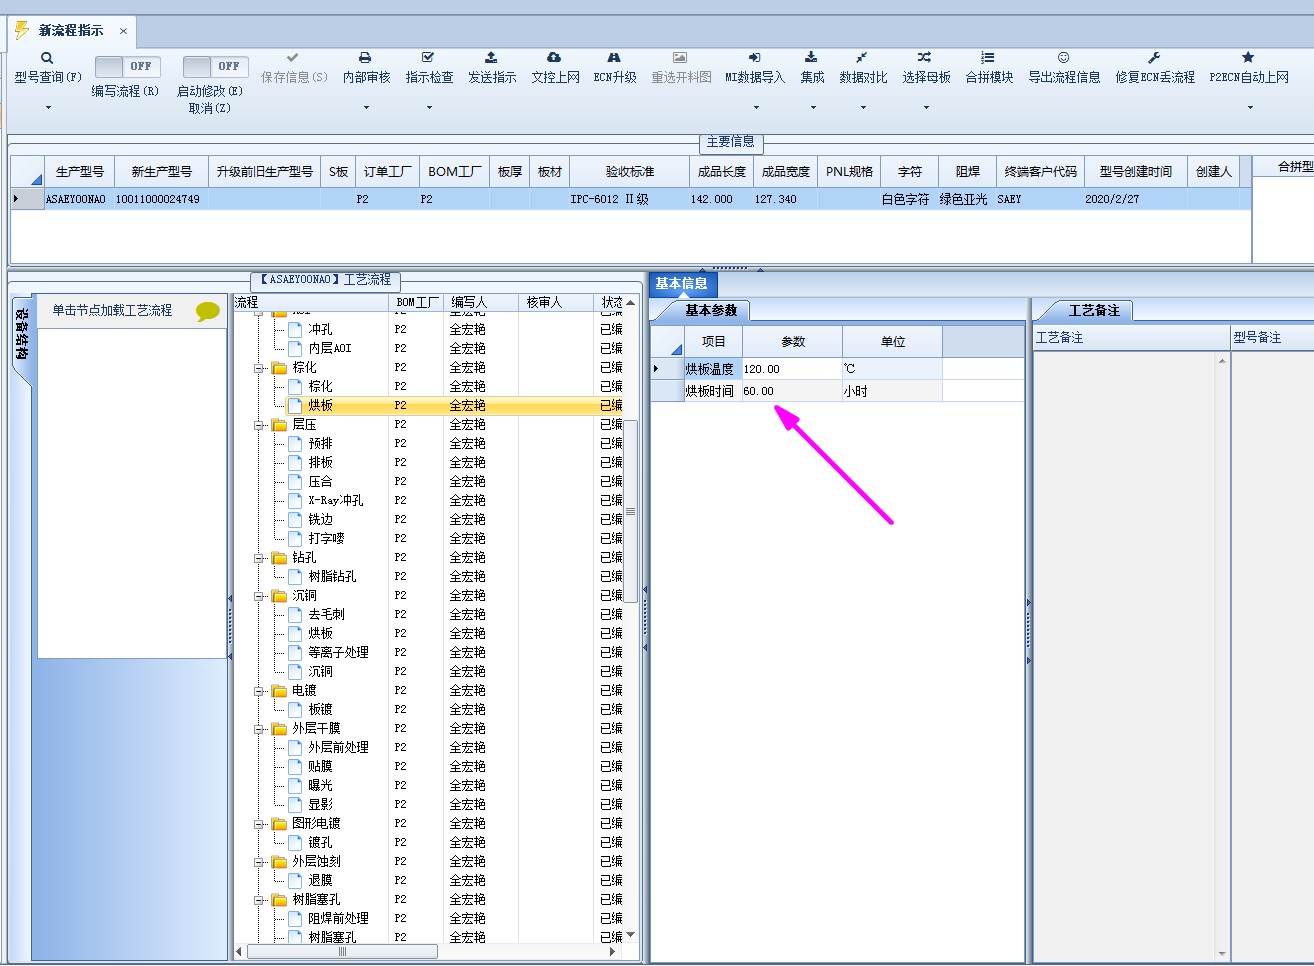This screenshot has width=1314, height=966.
Task: Open dropdown arrow under 数据对比
Action: pos(862,107)
